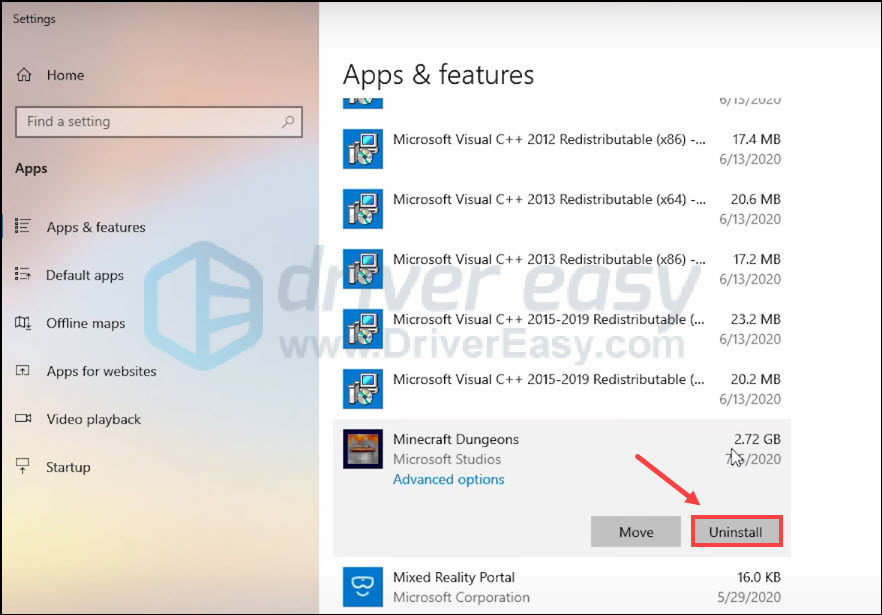
Task: Select the Minecraft Dungeons app icon
Action: pyautogui.click(x=362, y=449)
